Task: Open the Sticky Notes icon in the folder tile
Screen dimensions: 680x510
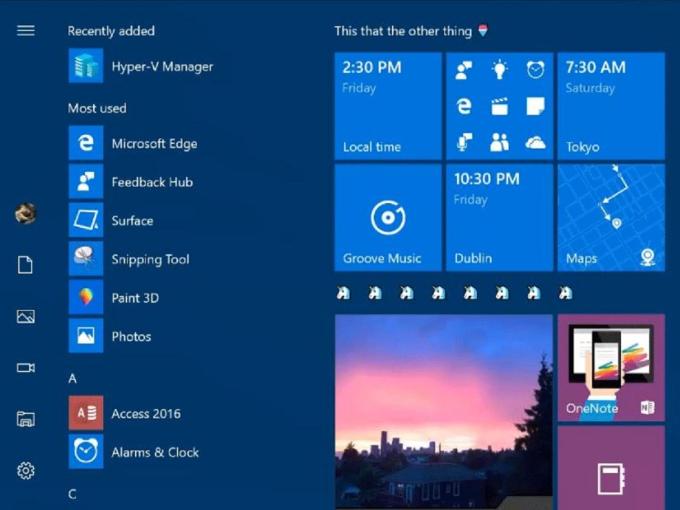Action: coord(536,106)
